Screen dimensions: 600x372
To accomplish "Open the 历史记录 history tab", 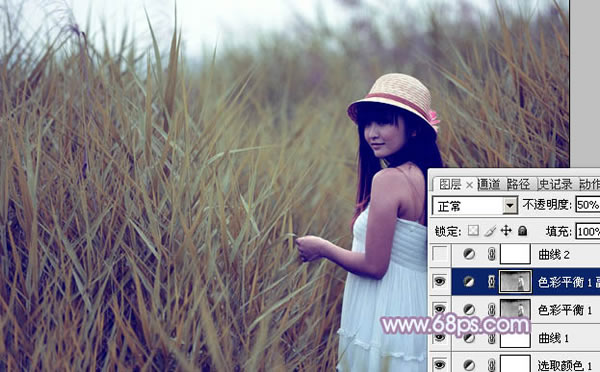I will [556, 184].
